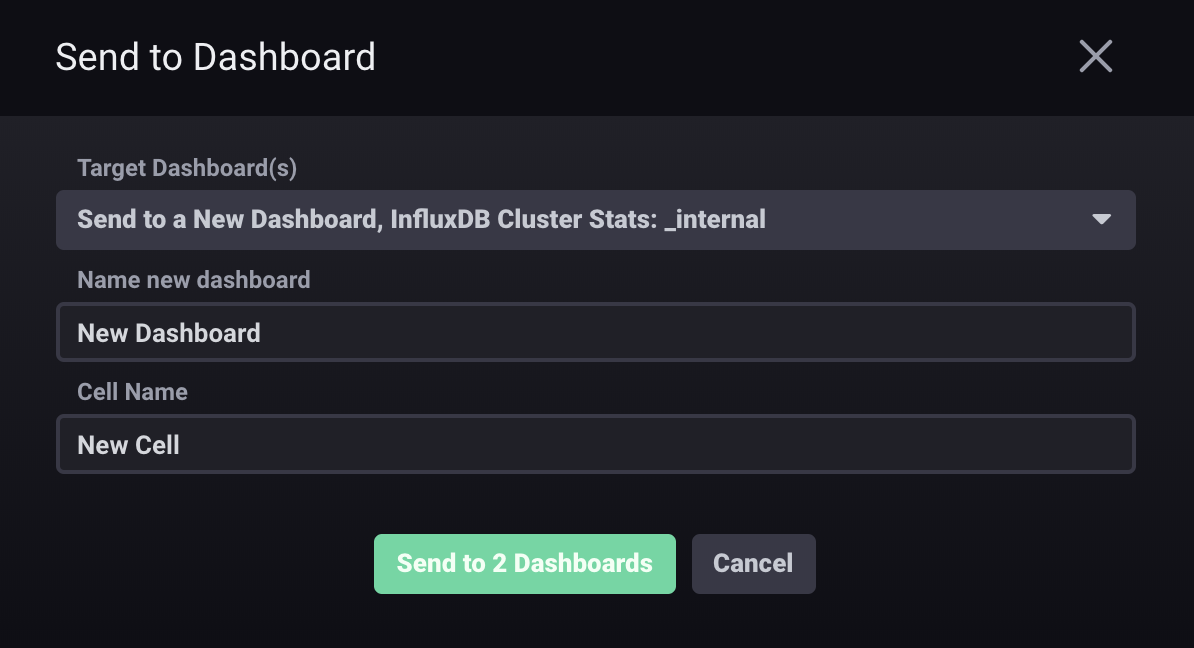
Task: Click the Cancel button
Action: tap(753, 563)
